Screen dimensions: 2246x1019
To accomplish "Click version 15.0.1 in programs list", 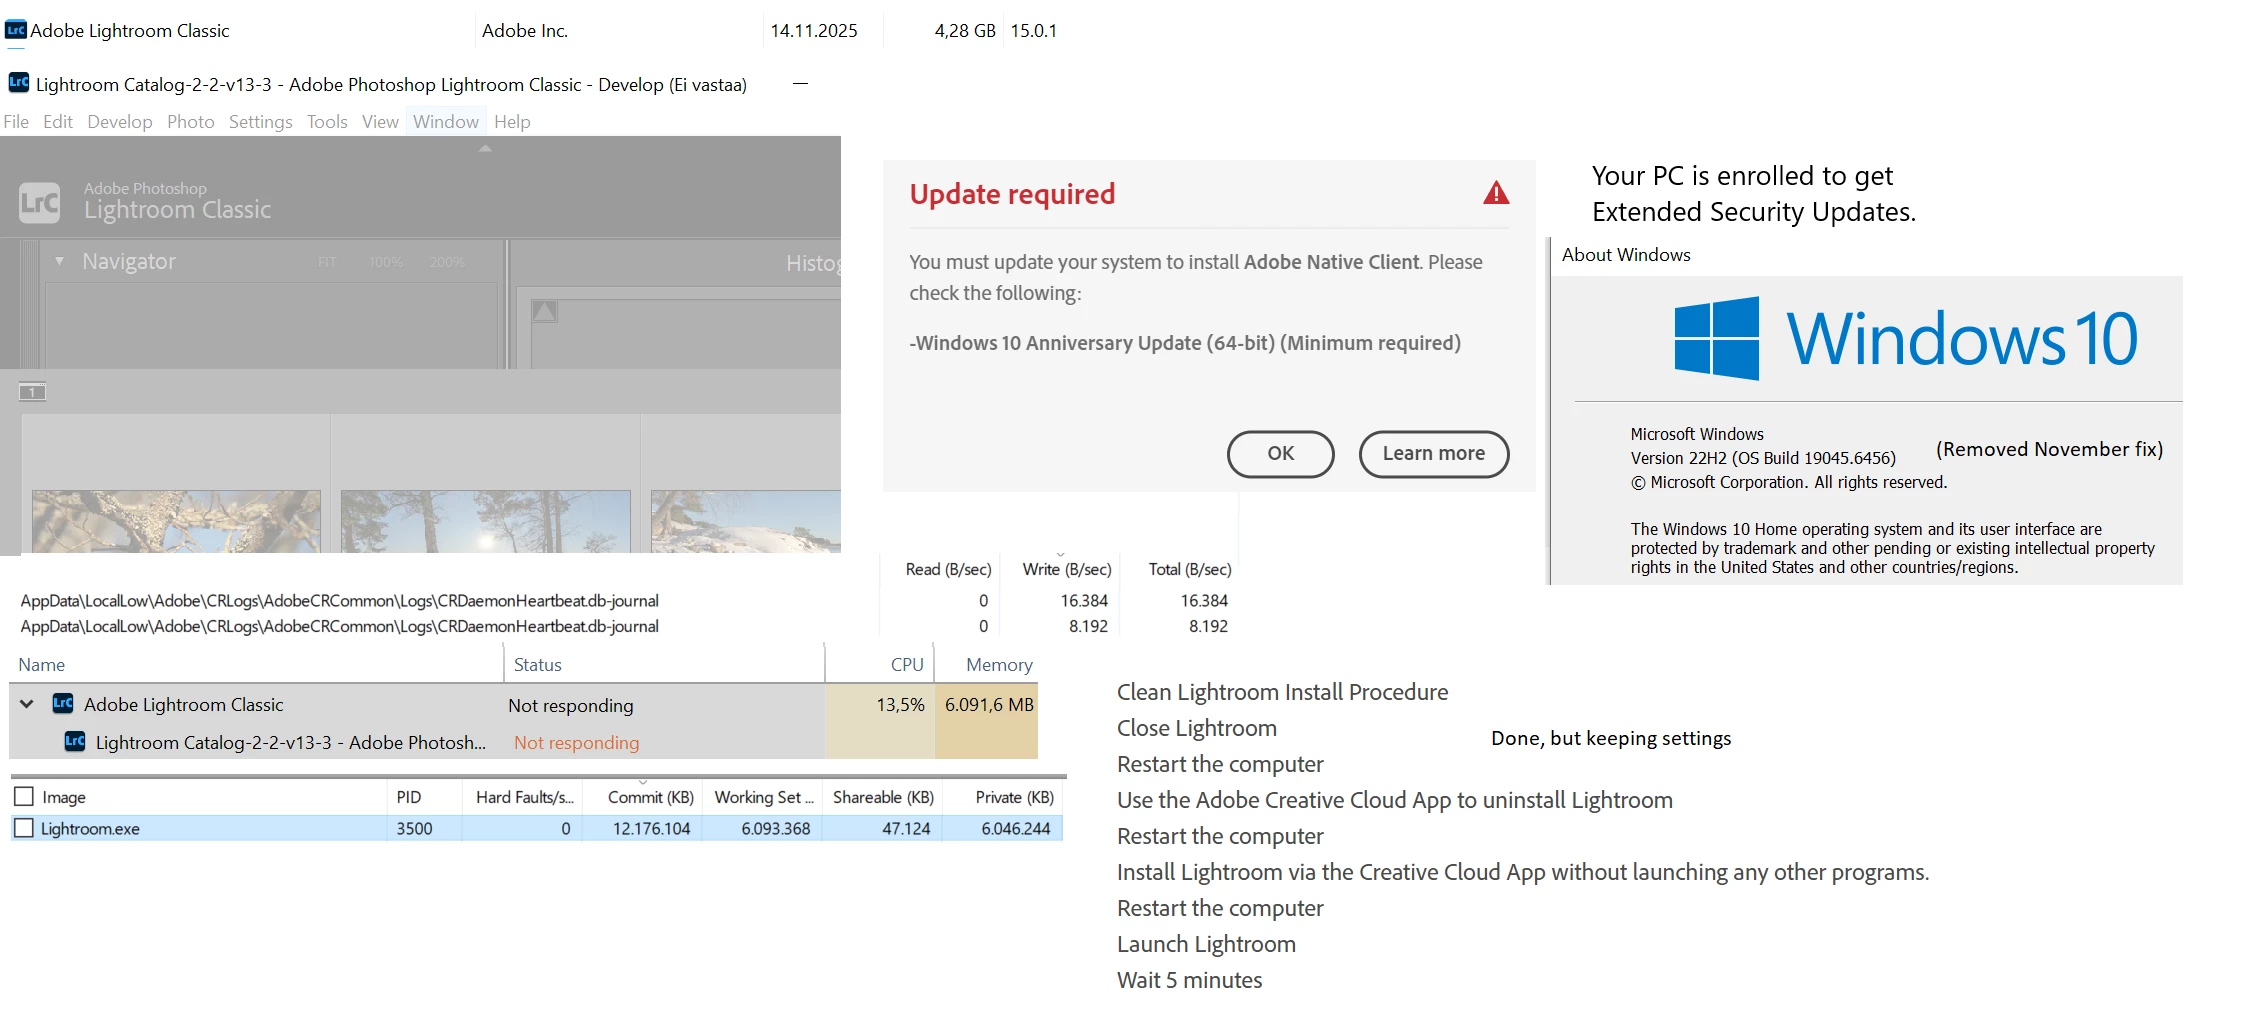I will pos(1033,30).
